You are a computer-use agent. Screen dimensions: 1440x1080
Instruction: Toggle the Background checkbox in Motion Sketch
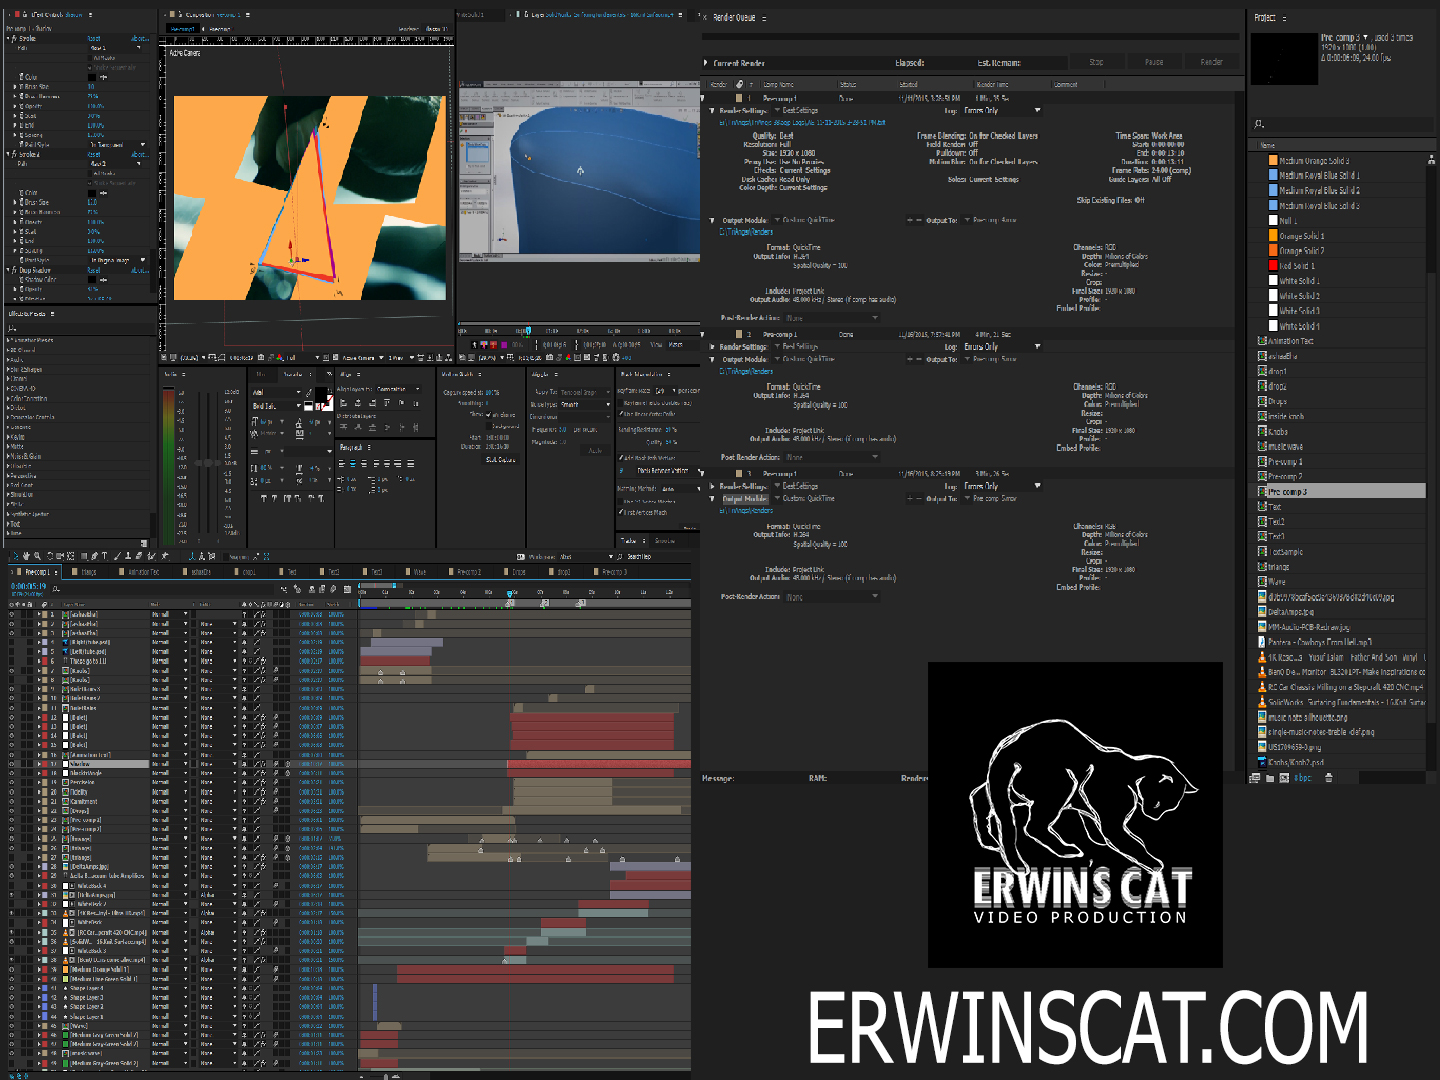pos(489,426)
